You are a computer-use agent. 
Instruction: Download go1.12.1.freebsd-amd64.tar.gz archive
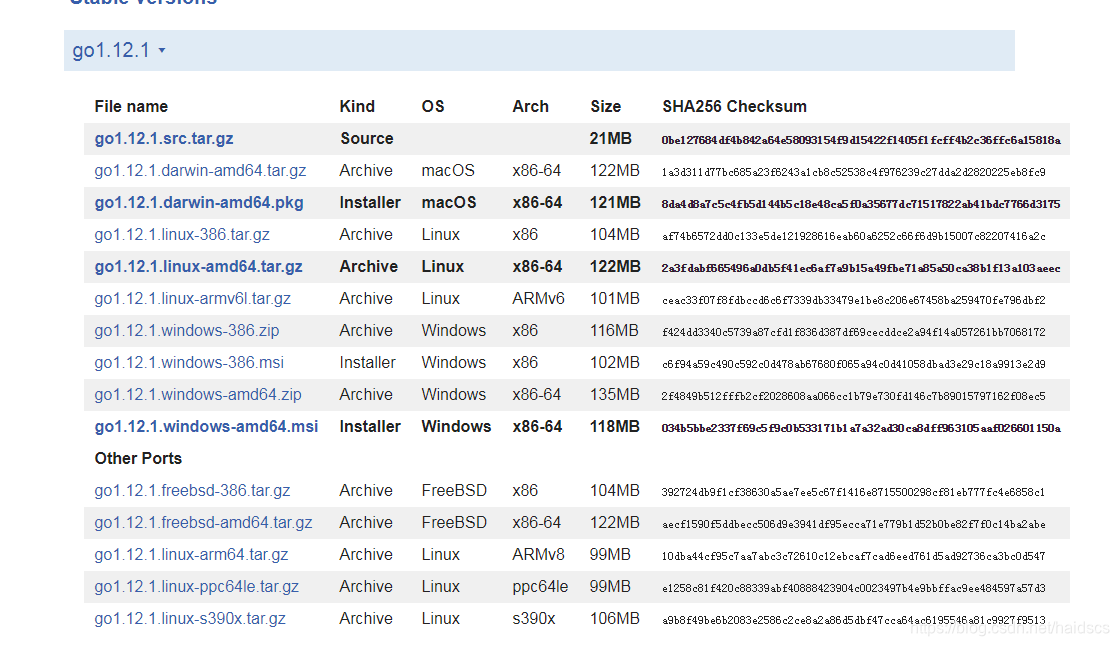click(x=203, y=523)
